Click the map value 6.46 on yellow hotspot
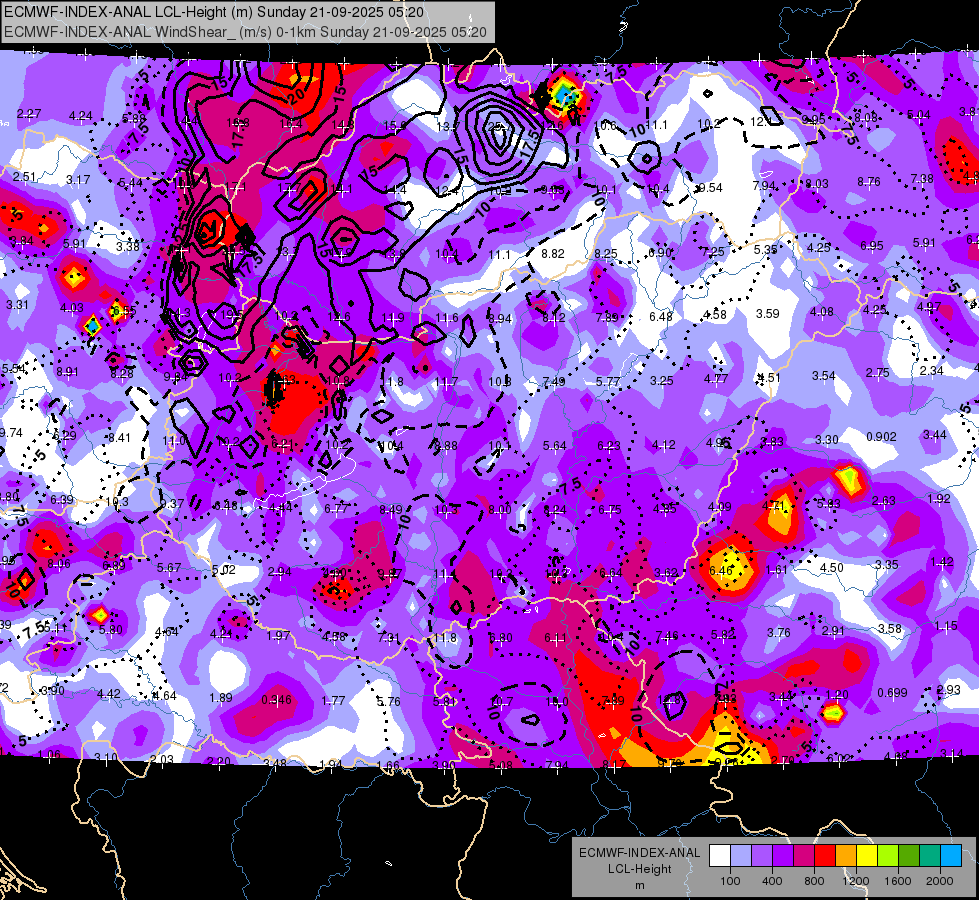Viewport: 979px width, 900px height. pyautogui.click(x=721, y=570)
